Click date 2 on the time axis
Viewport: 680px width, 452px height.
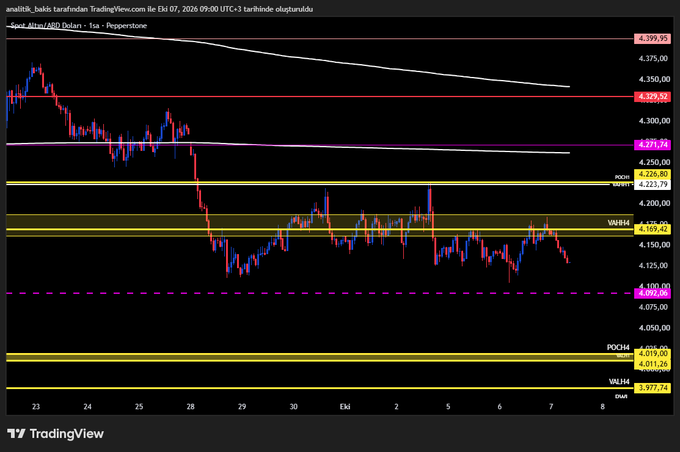(396, 406)
